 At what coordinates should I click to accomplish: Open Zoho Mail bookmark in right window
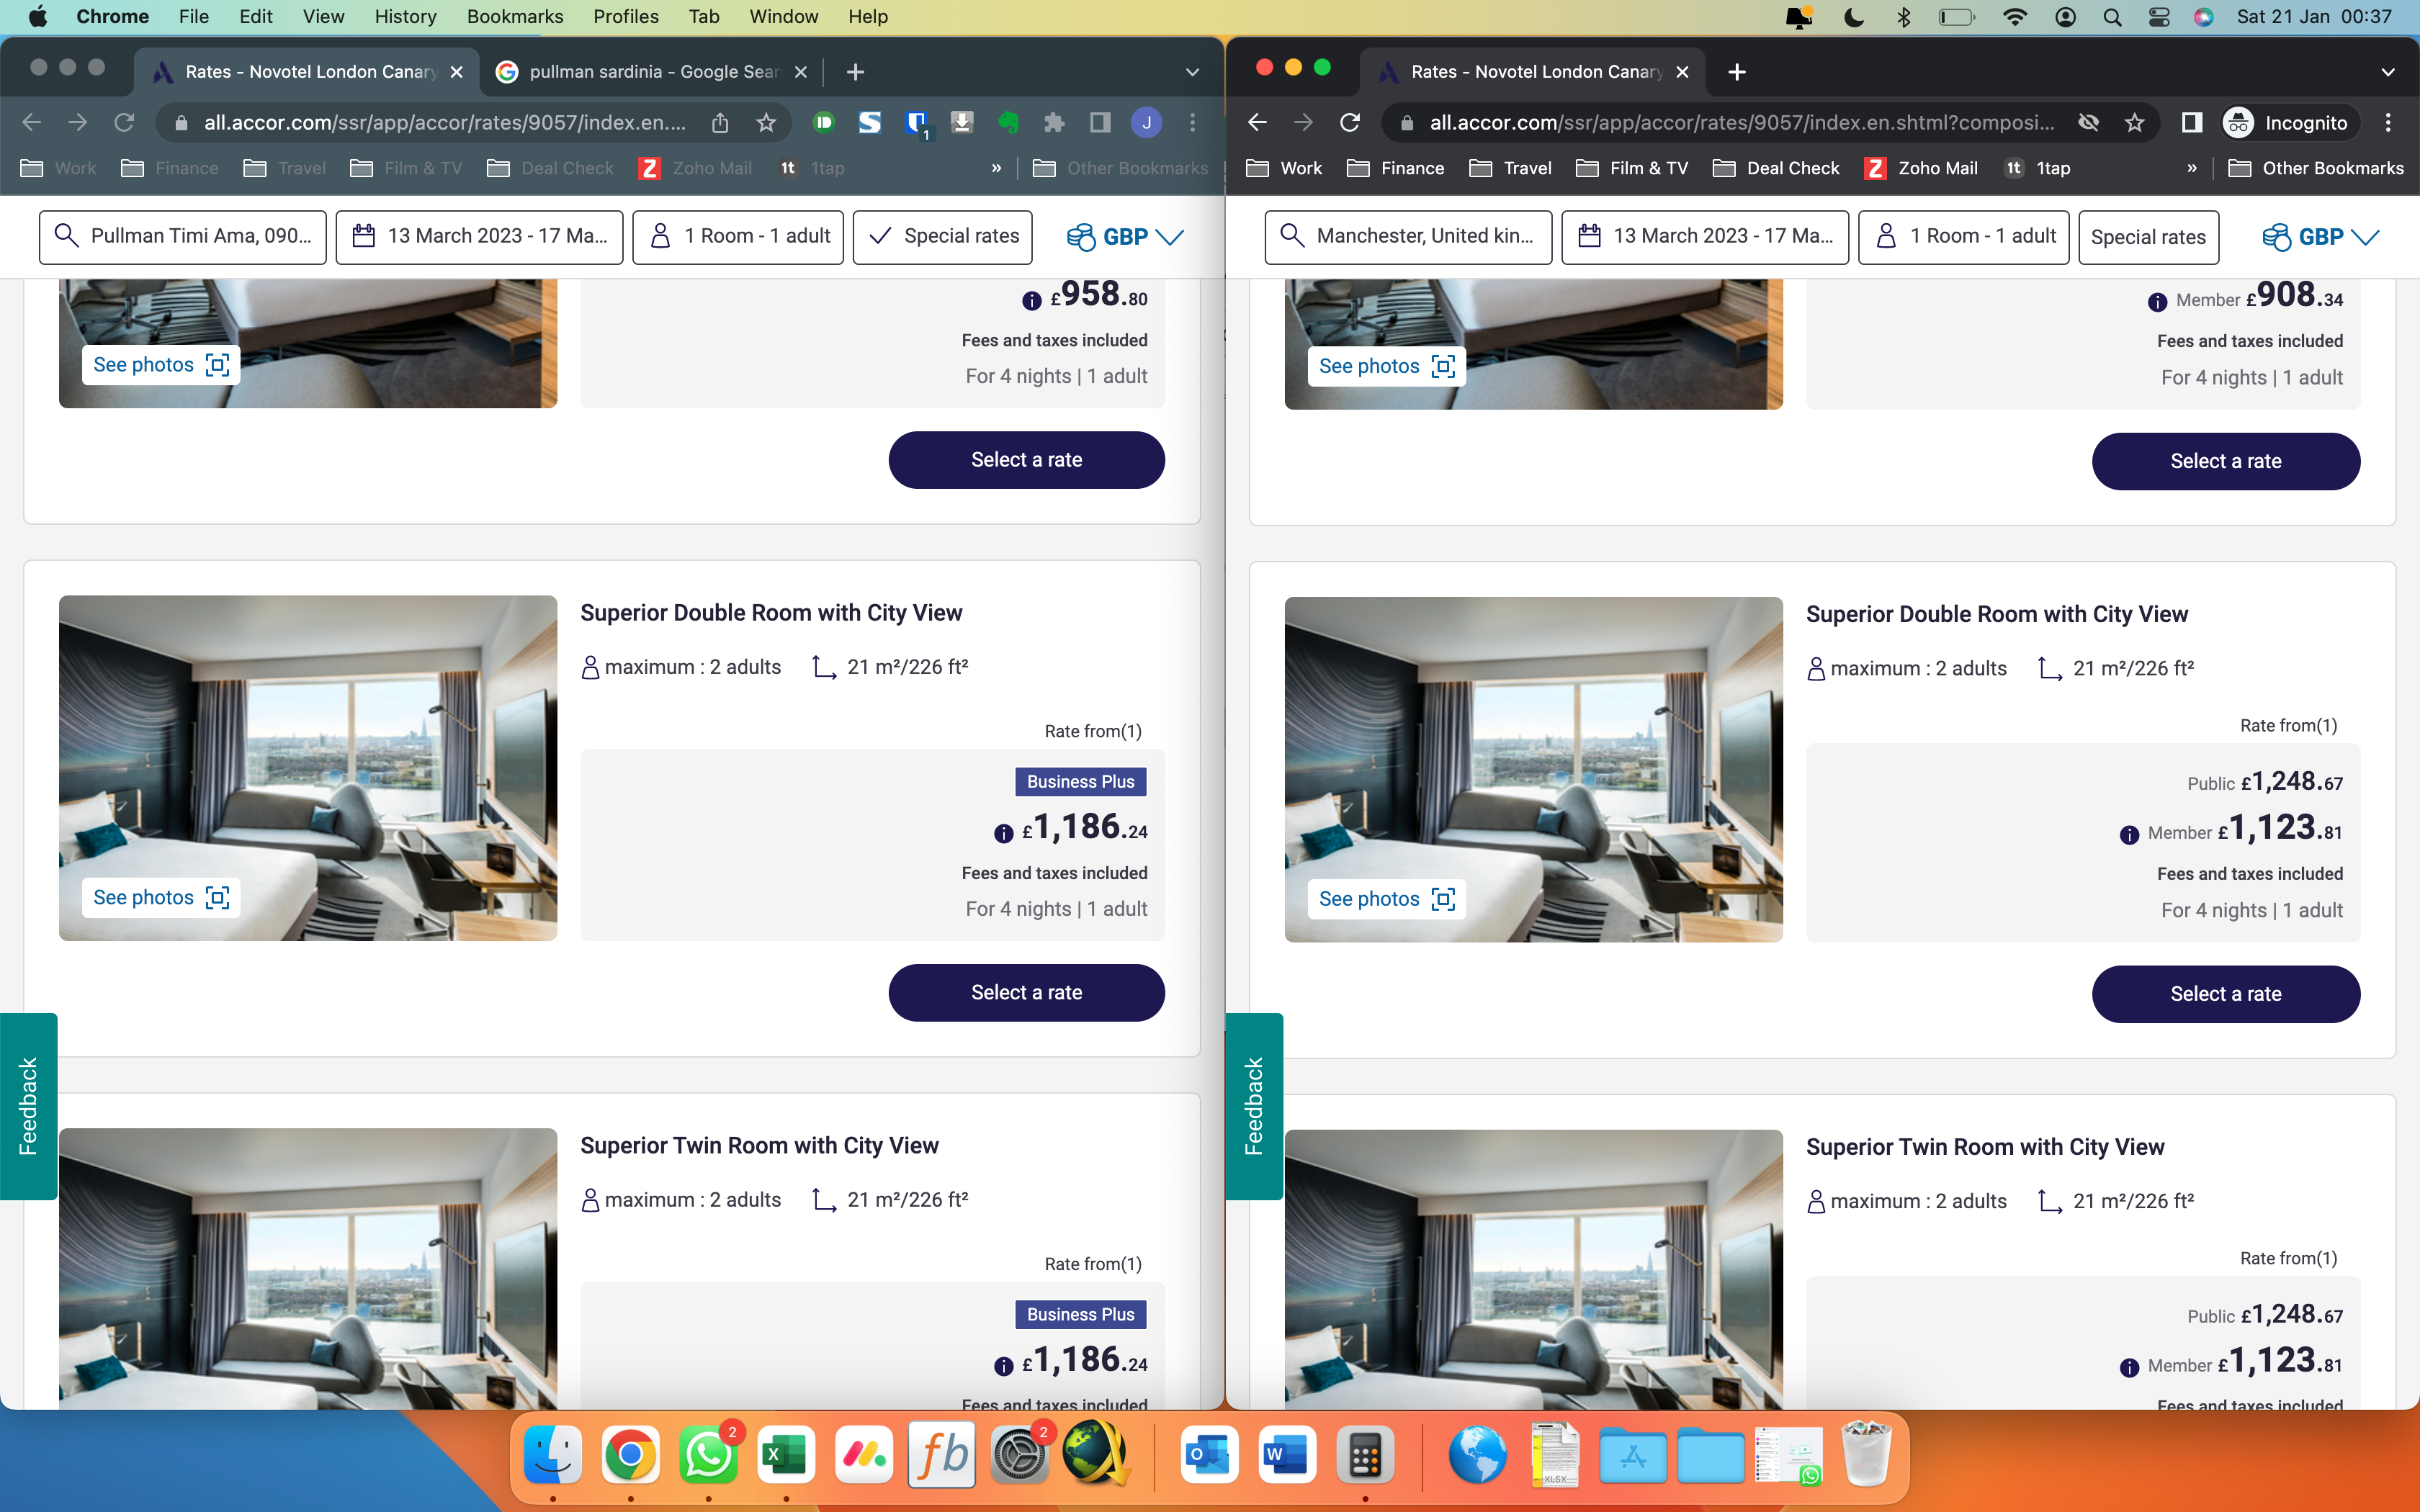1920,168
